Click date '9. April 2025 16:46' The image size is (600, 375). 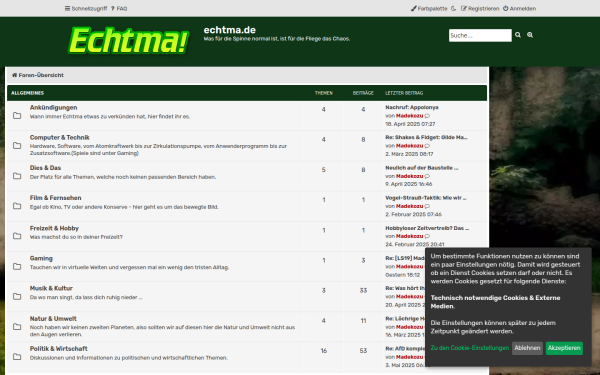[409, 184]
